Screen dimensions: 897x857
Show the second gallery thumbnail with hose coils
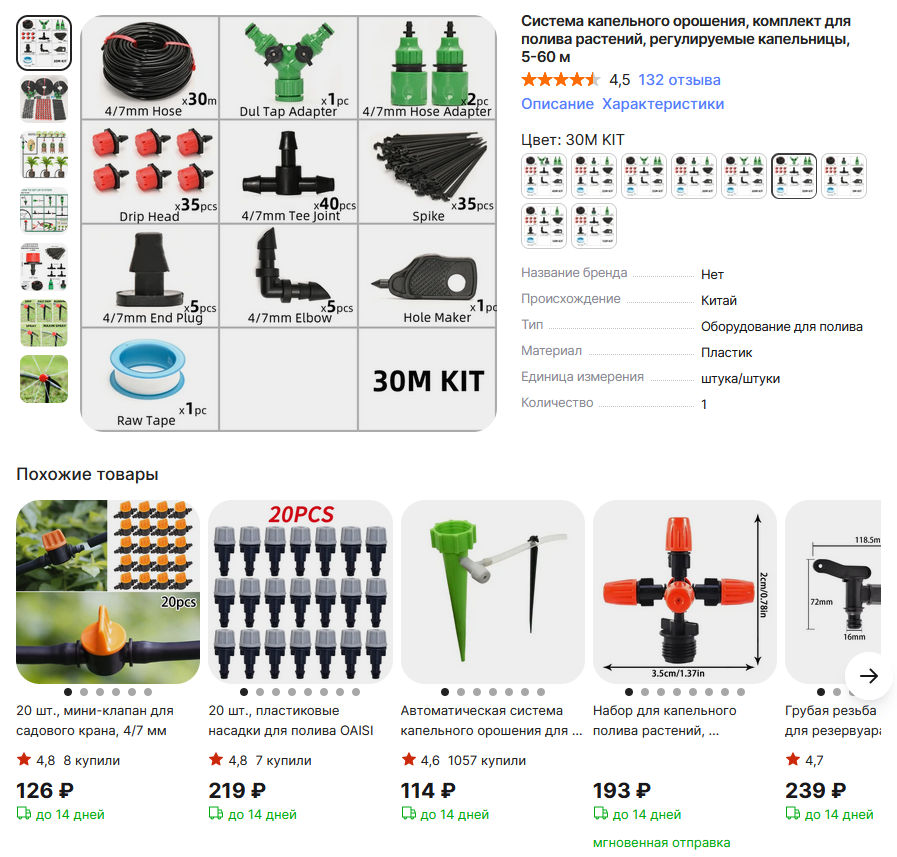[44, 99]
